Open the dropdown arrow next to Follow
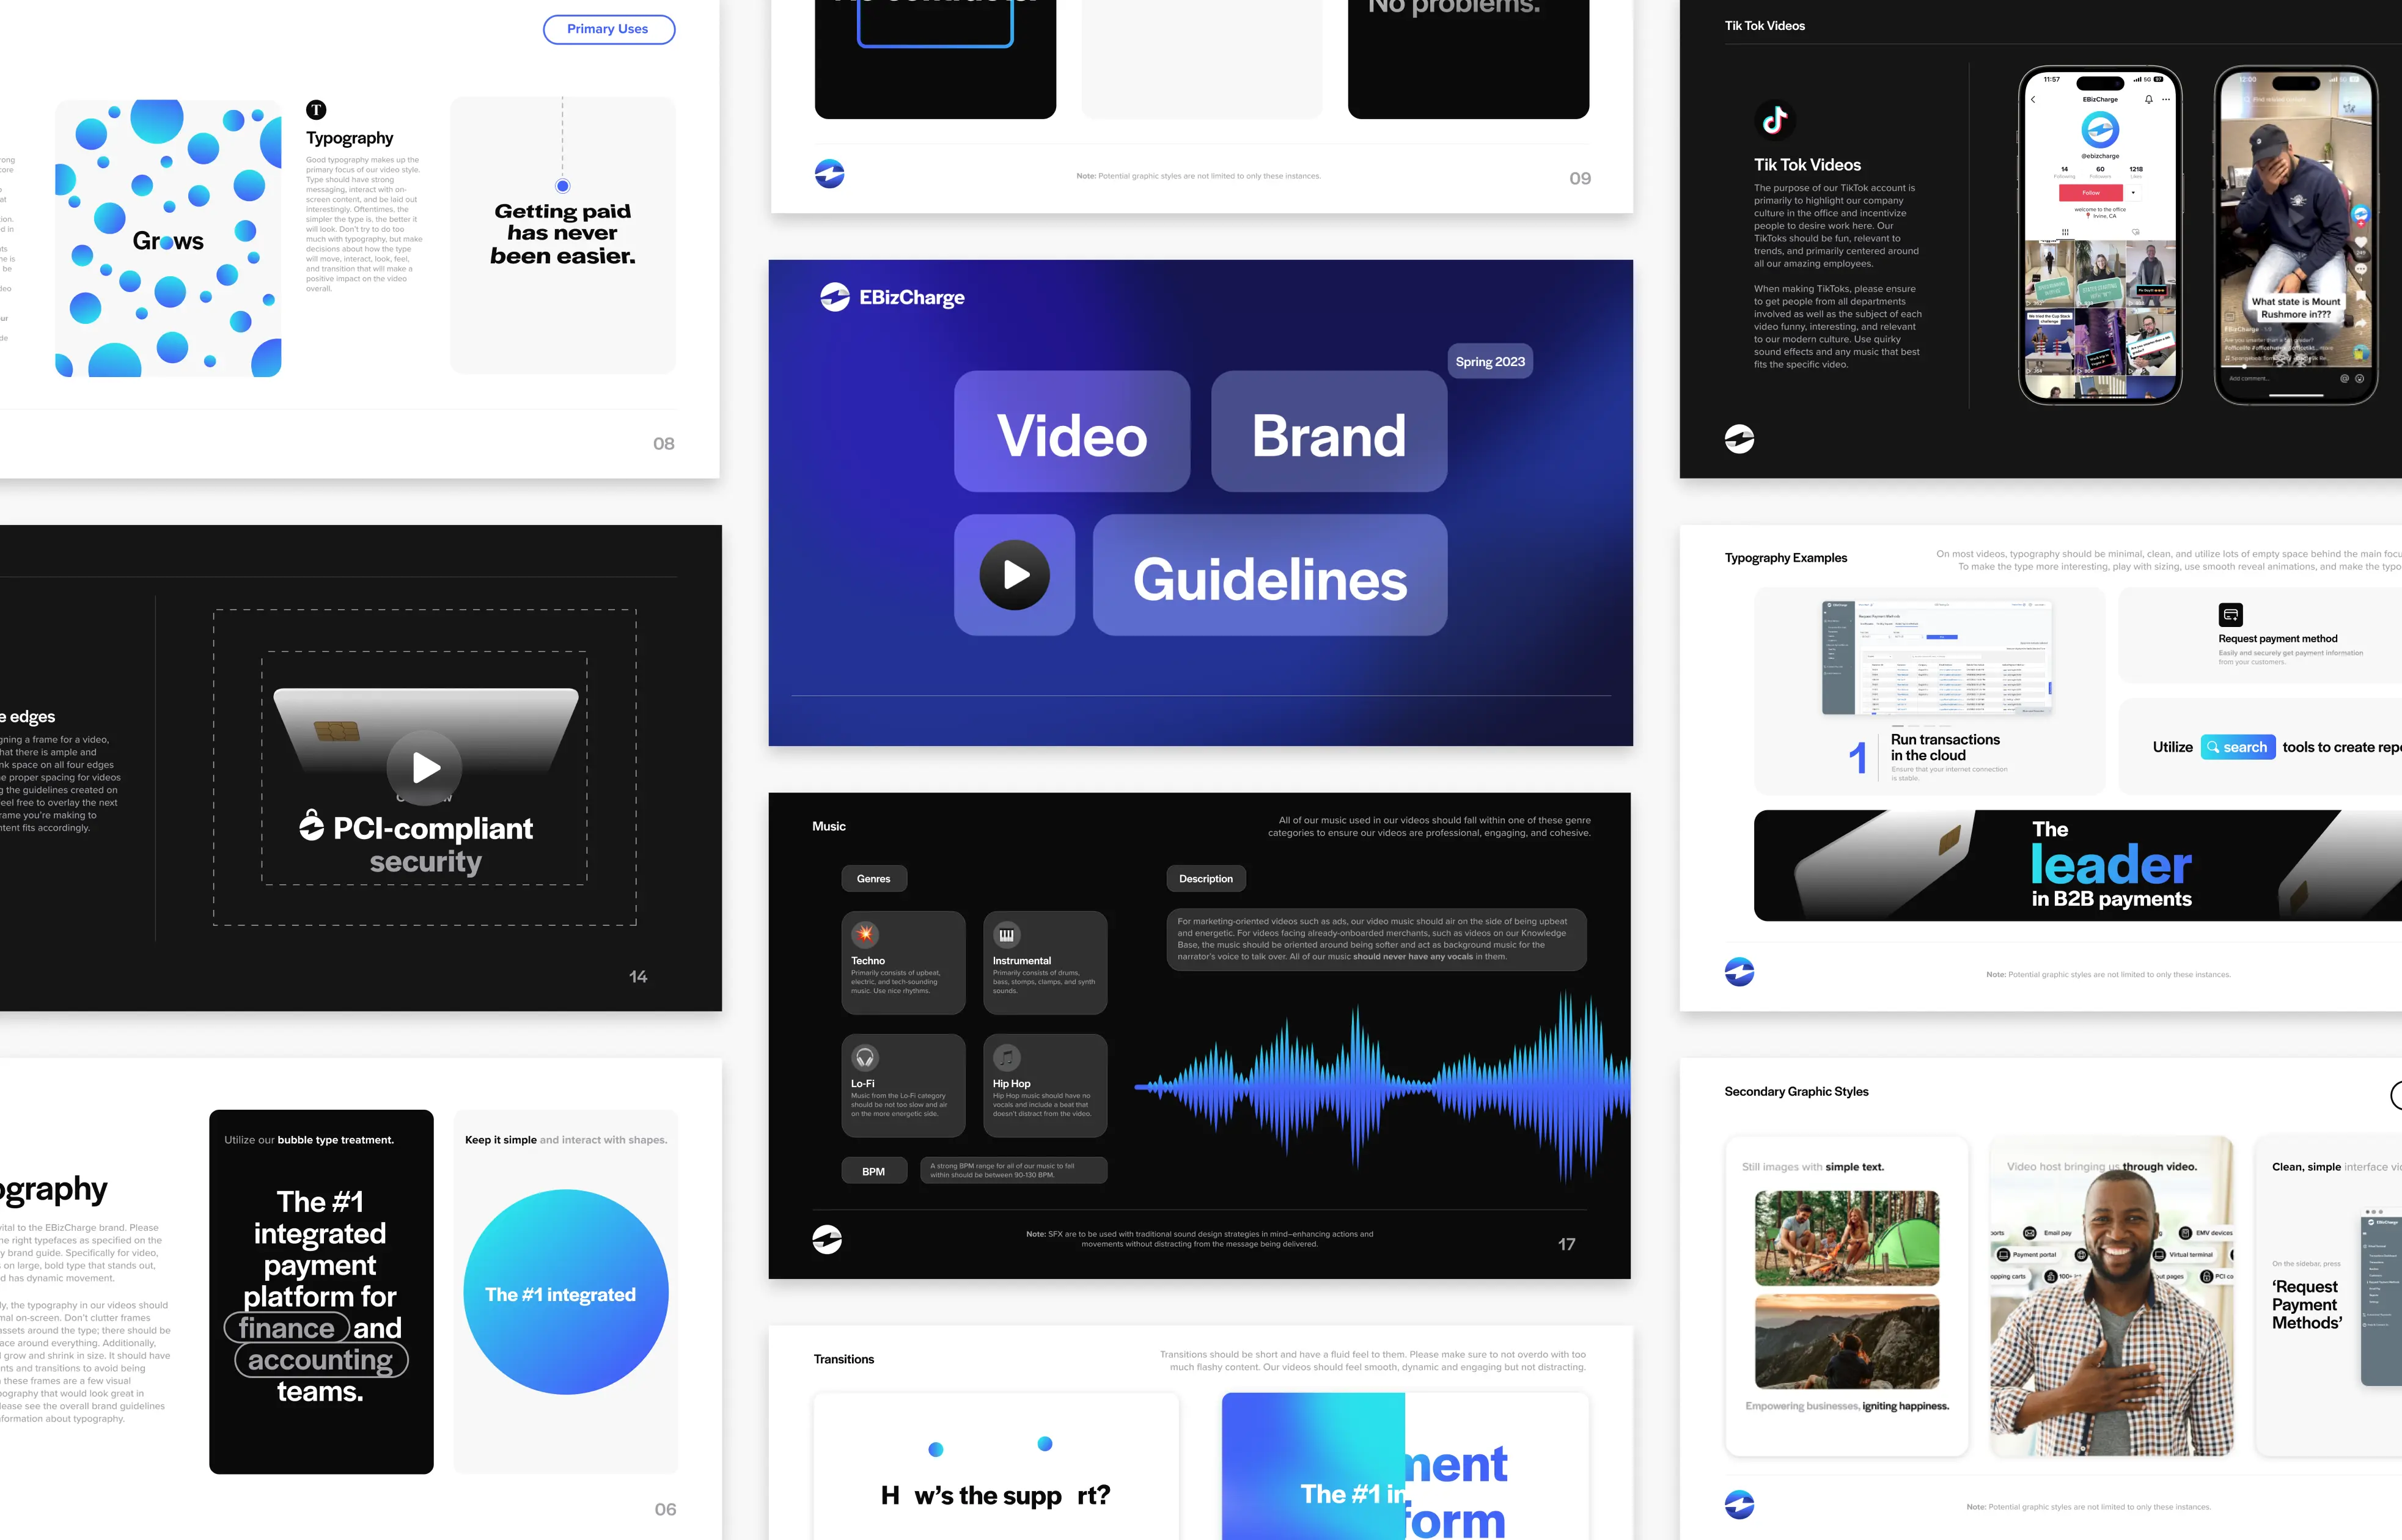This screenshot has width=2402, height=1540. (x=2133, y=193)
